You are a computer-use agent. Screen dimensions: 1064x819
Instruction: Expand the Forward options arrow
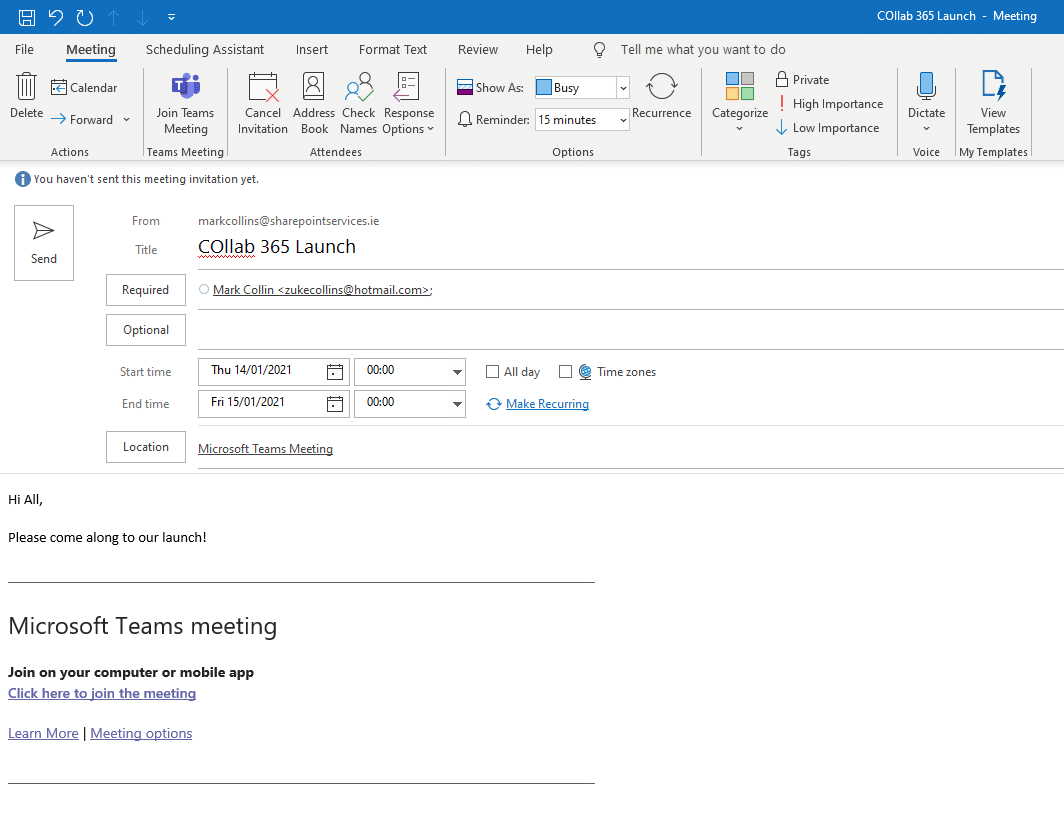126,119
